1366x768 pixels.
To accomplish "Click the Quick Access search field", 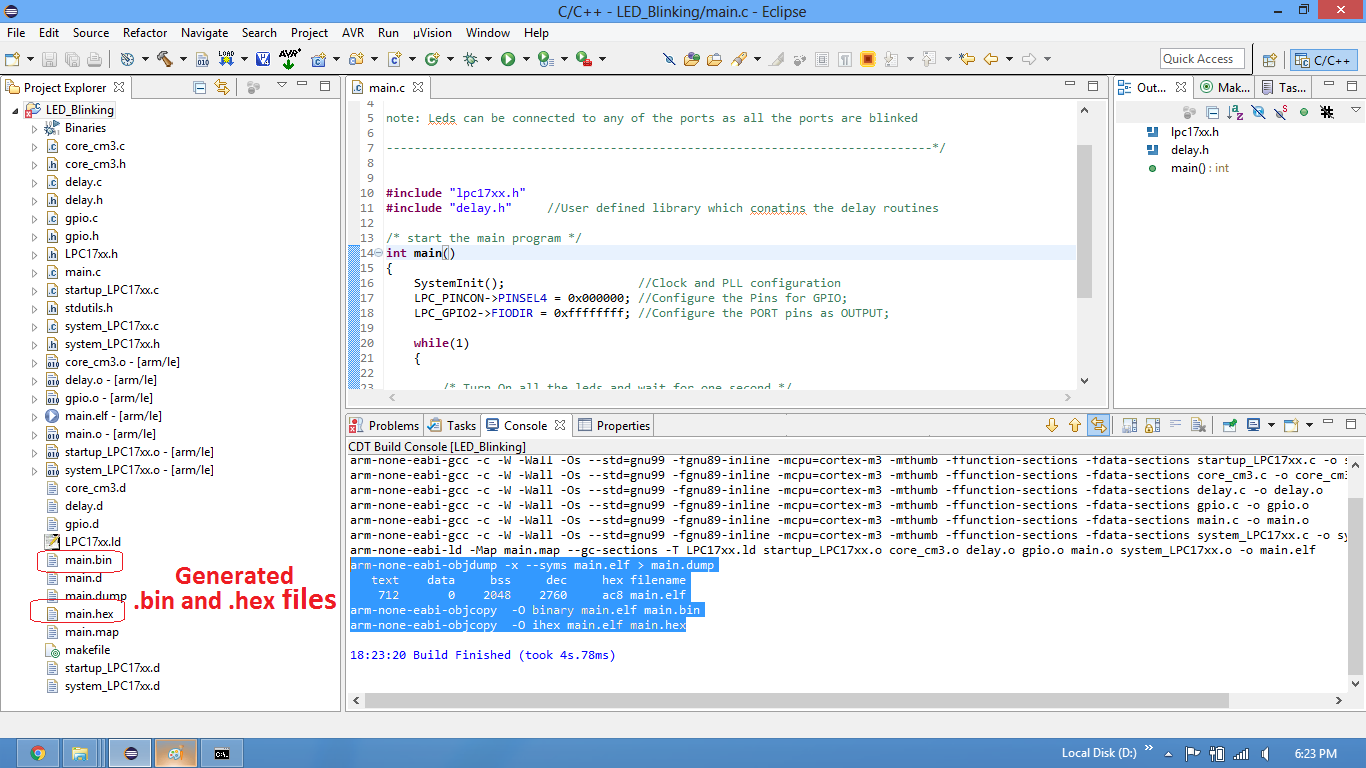I will tap(1203, 59).
